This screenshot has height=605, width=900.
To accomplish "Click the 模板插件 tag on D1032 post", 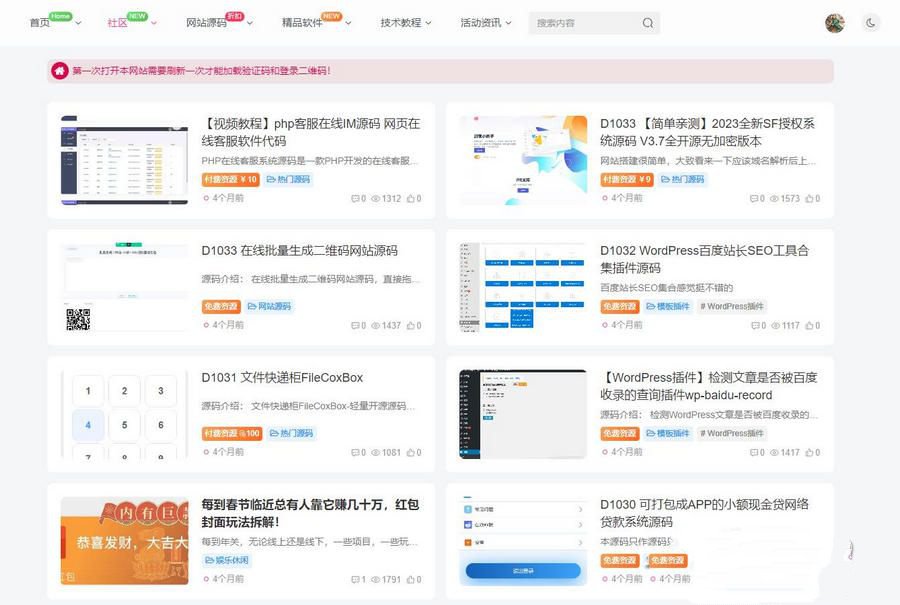I will click(668, 306).
